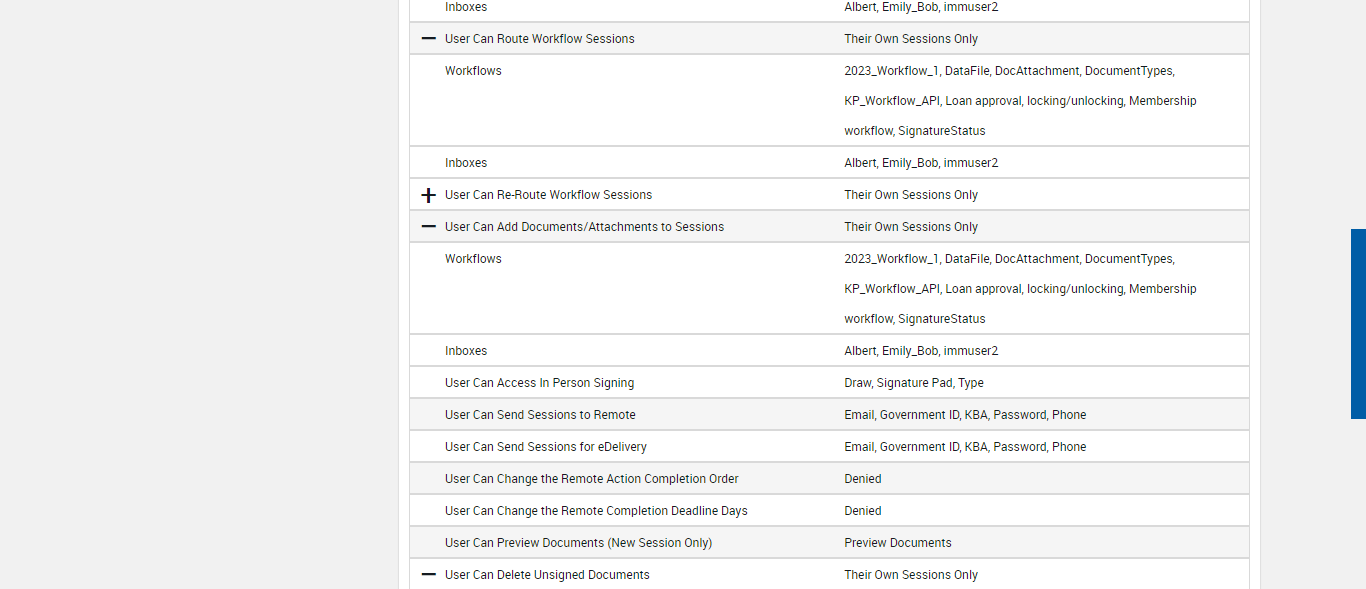Click Inboxes label above In Person Signing row

(x=466, y=351)
